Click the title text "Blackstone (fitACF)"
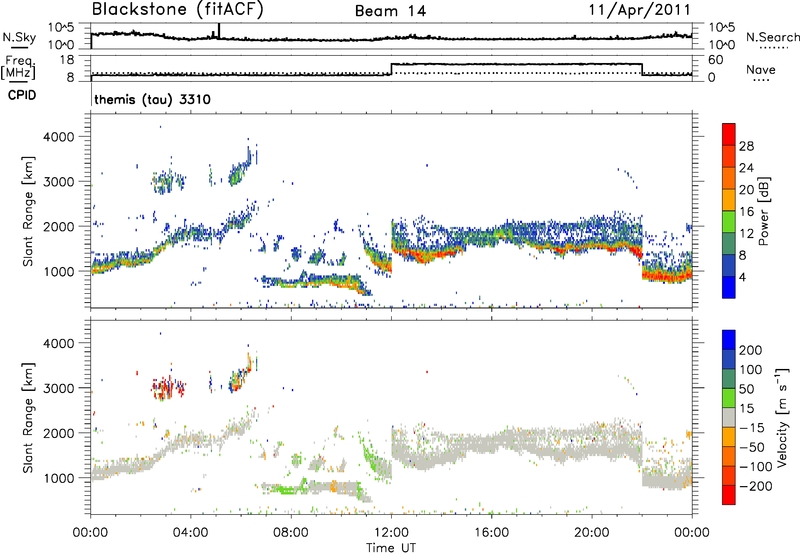The width and height of the screenshot is (800, 554). tap(178, 10)
